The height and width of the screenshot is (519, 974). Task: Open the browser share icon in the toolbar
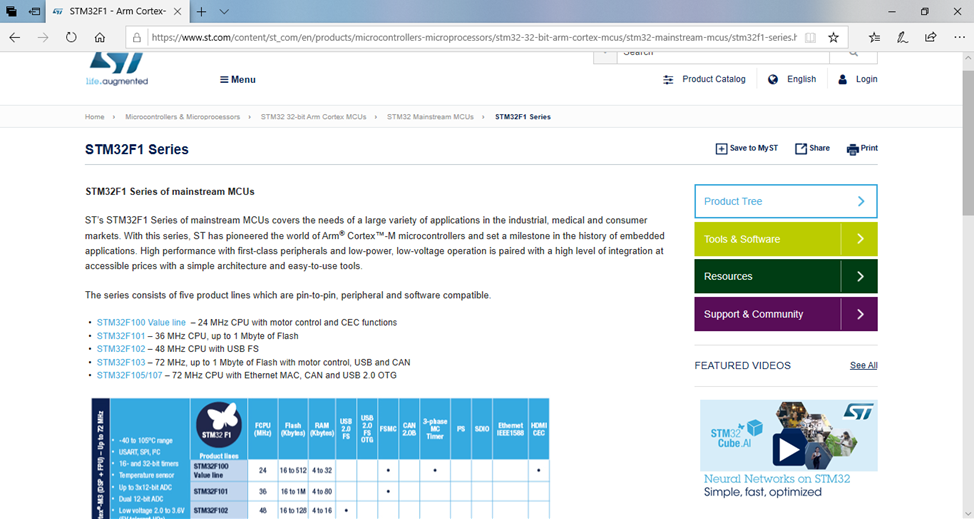[931, 37]
